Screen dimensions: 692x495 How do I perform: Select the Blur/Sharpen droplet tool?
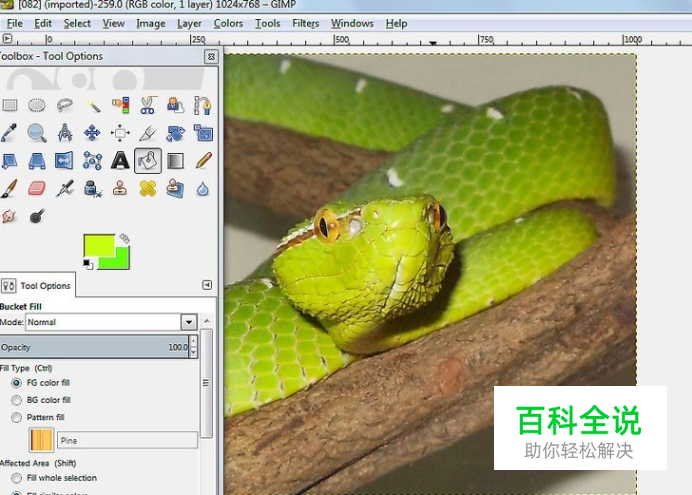203,189
